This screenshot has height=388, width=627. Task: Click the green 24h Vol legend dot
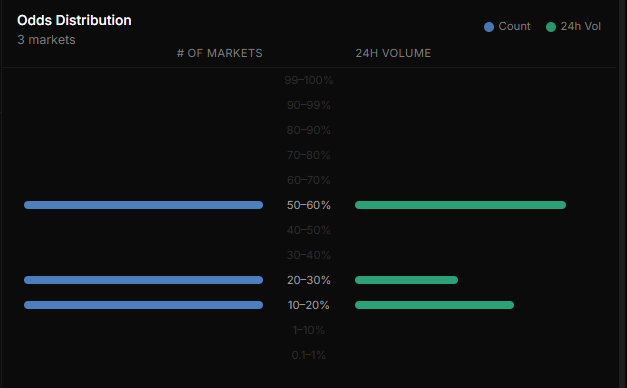551,27
